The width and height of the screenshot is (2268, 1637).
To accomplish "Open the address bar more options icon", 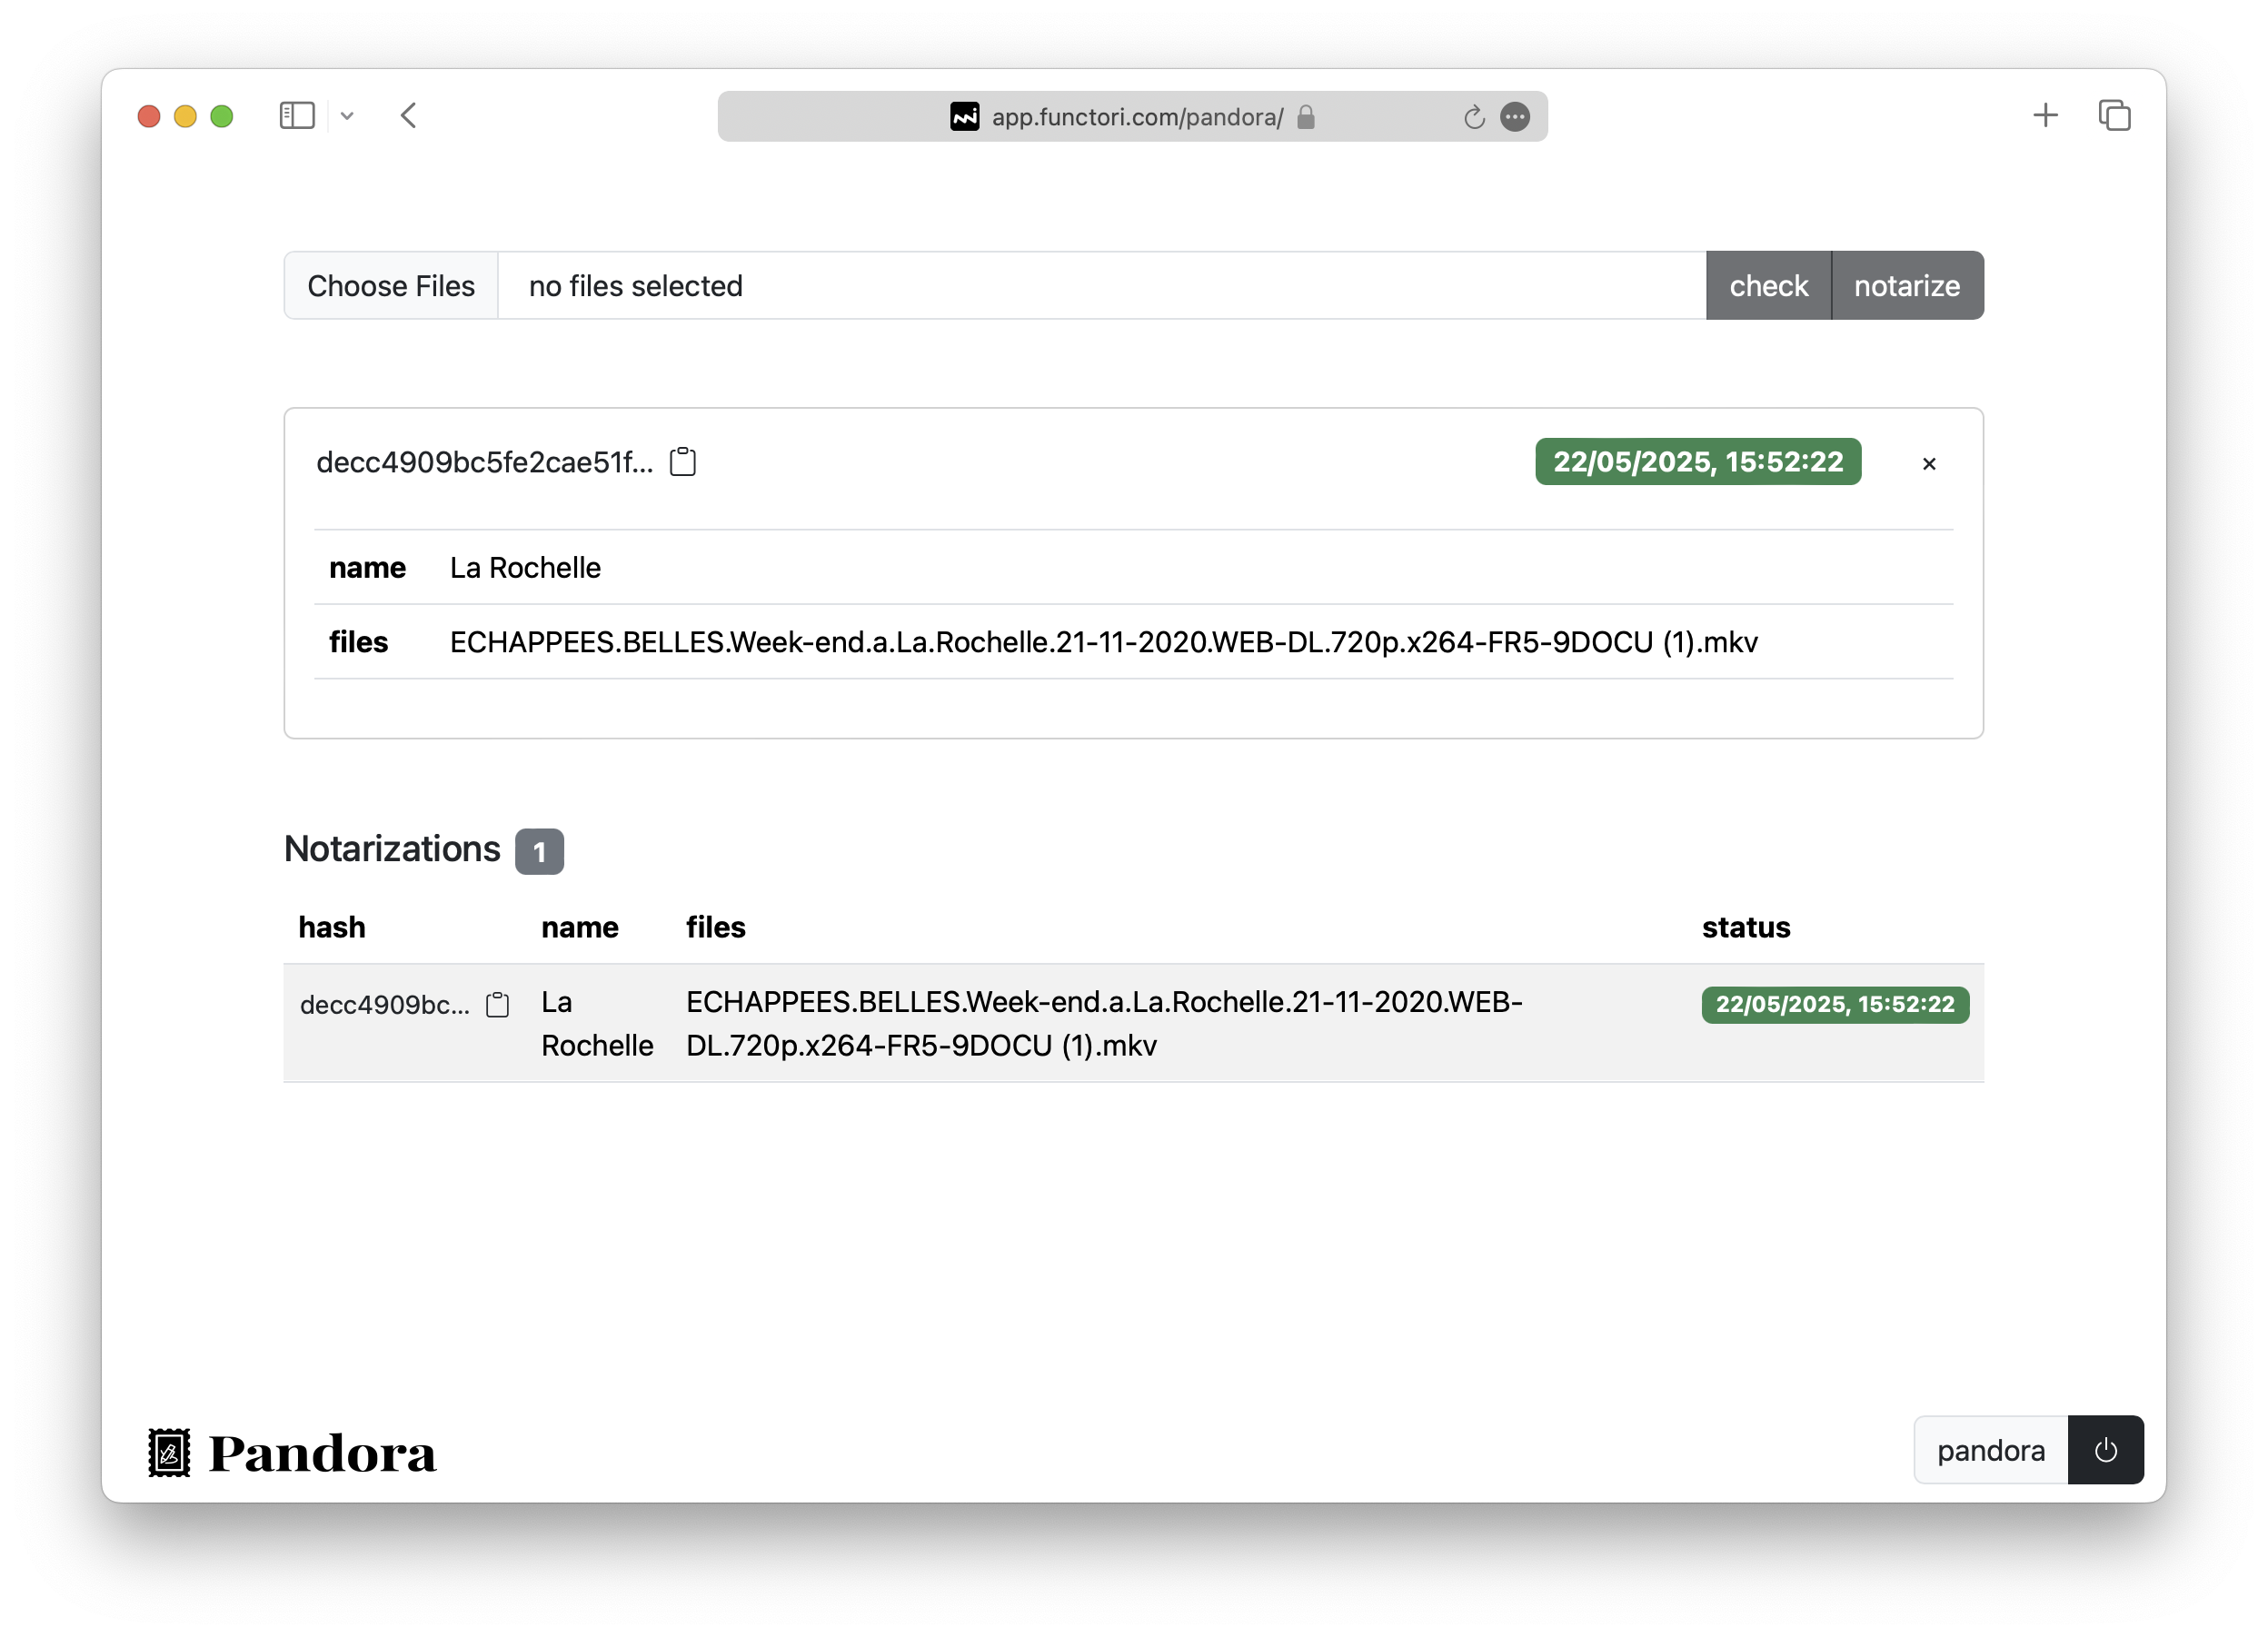I will pos(1515,117).
